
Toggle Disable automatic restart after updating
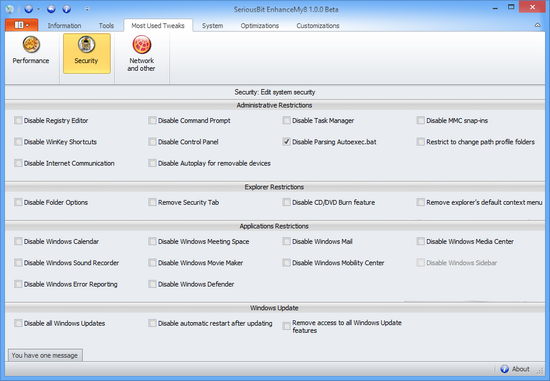(x=152, y=323)
